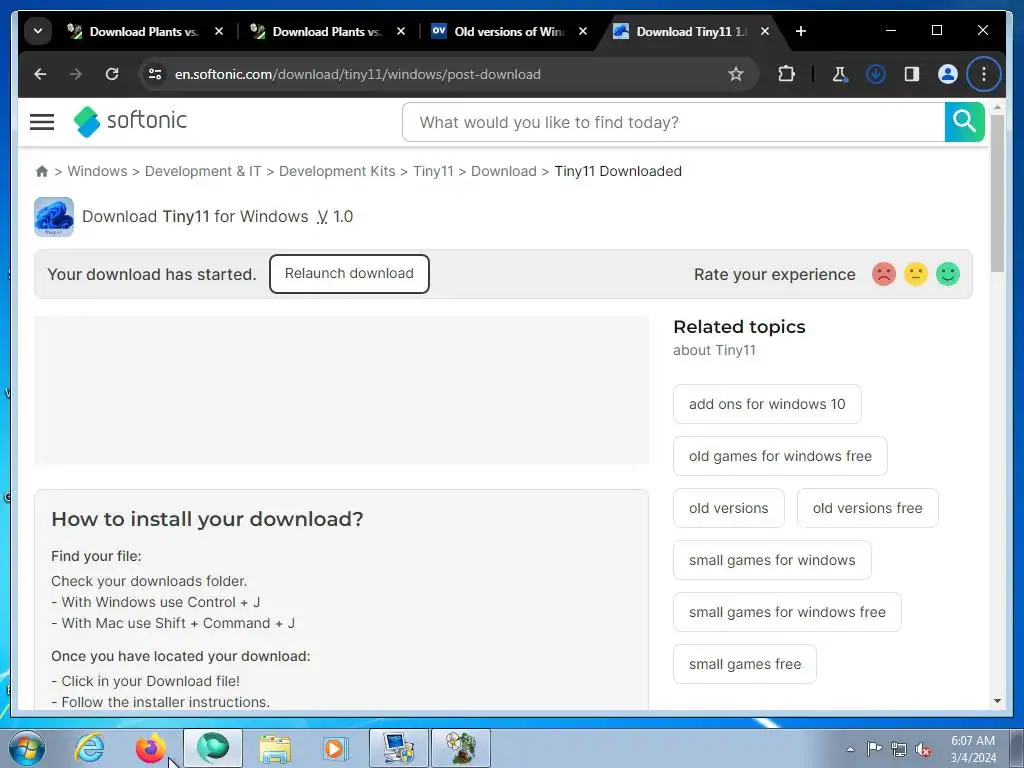Open the tab search dropdown arrow
Screen dimensions: 1024x768
click(x=38, y=31)
